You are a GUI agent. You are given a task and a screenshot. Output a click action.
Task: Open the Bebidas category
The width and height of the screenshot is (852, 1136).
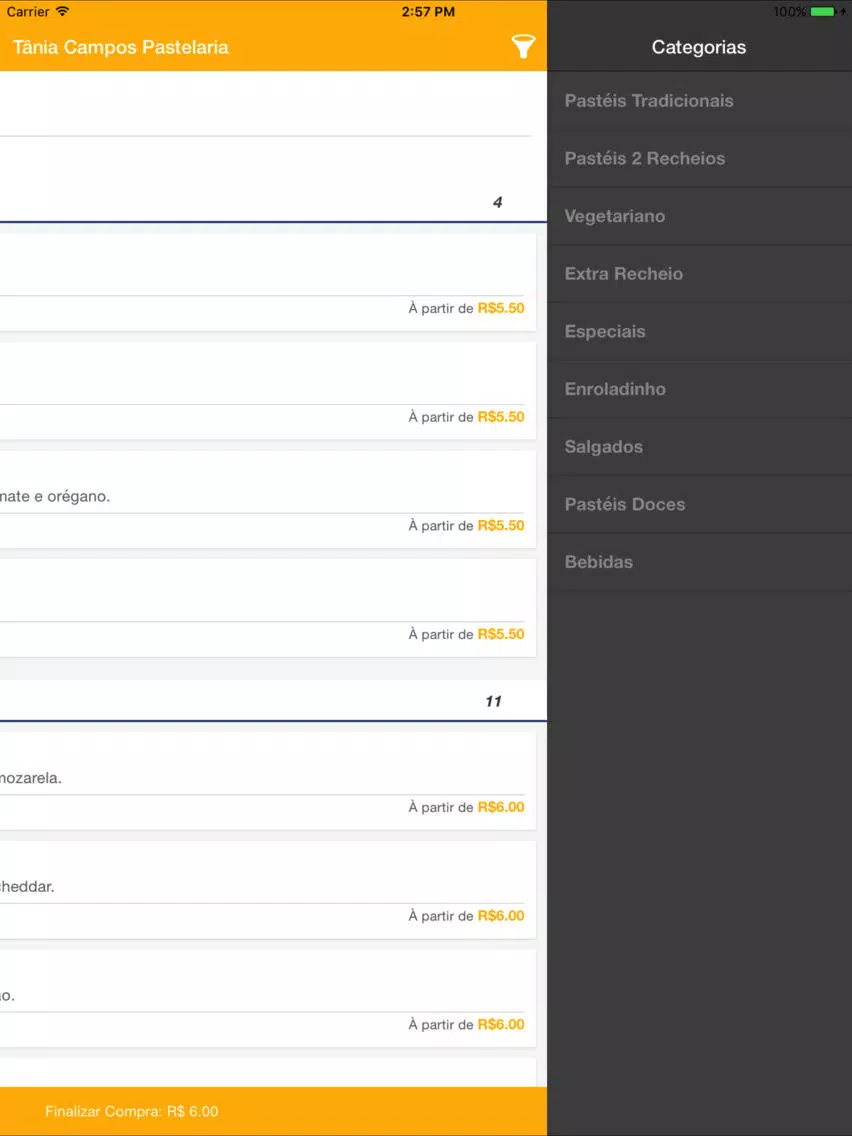pyautogui.click(x=699, y=562)
